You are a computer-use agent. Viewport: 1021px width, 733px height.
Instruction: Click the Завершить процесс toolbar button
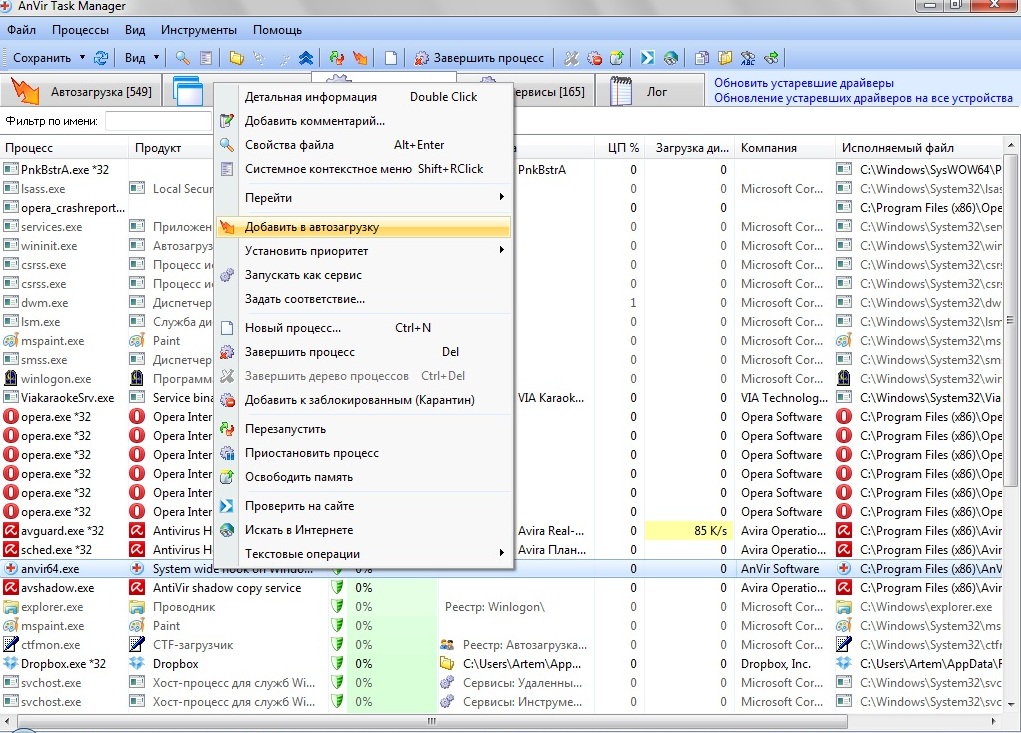click(x=479, y=58)
